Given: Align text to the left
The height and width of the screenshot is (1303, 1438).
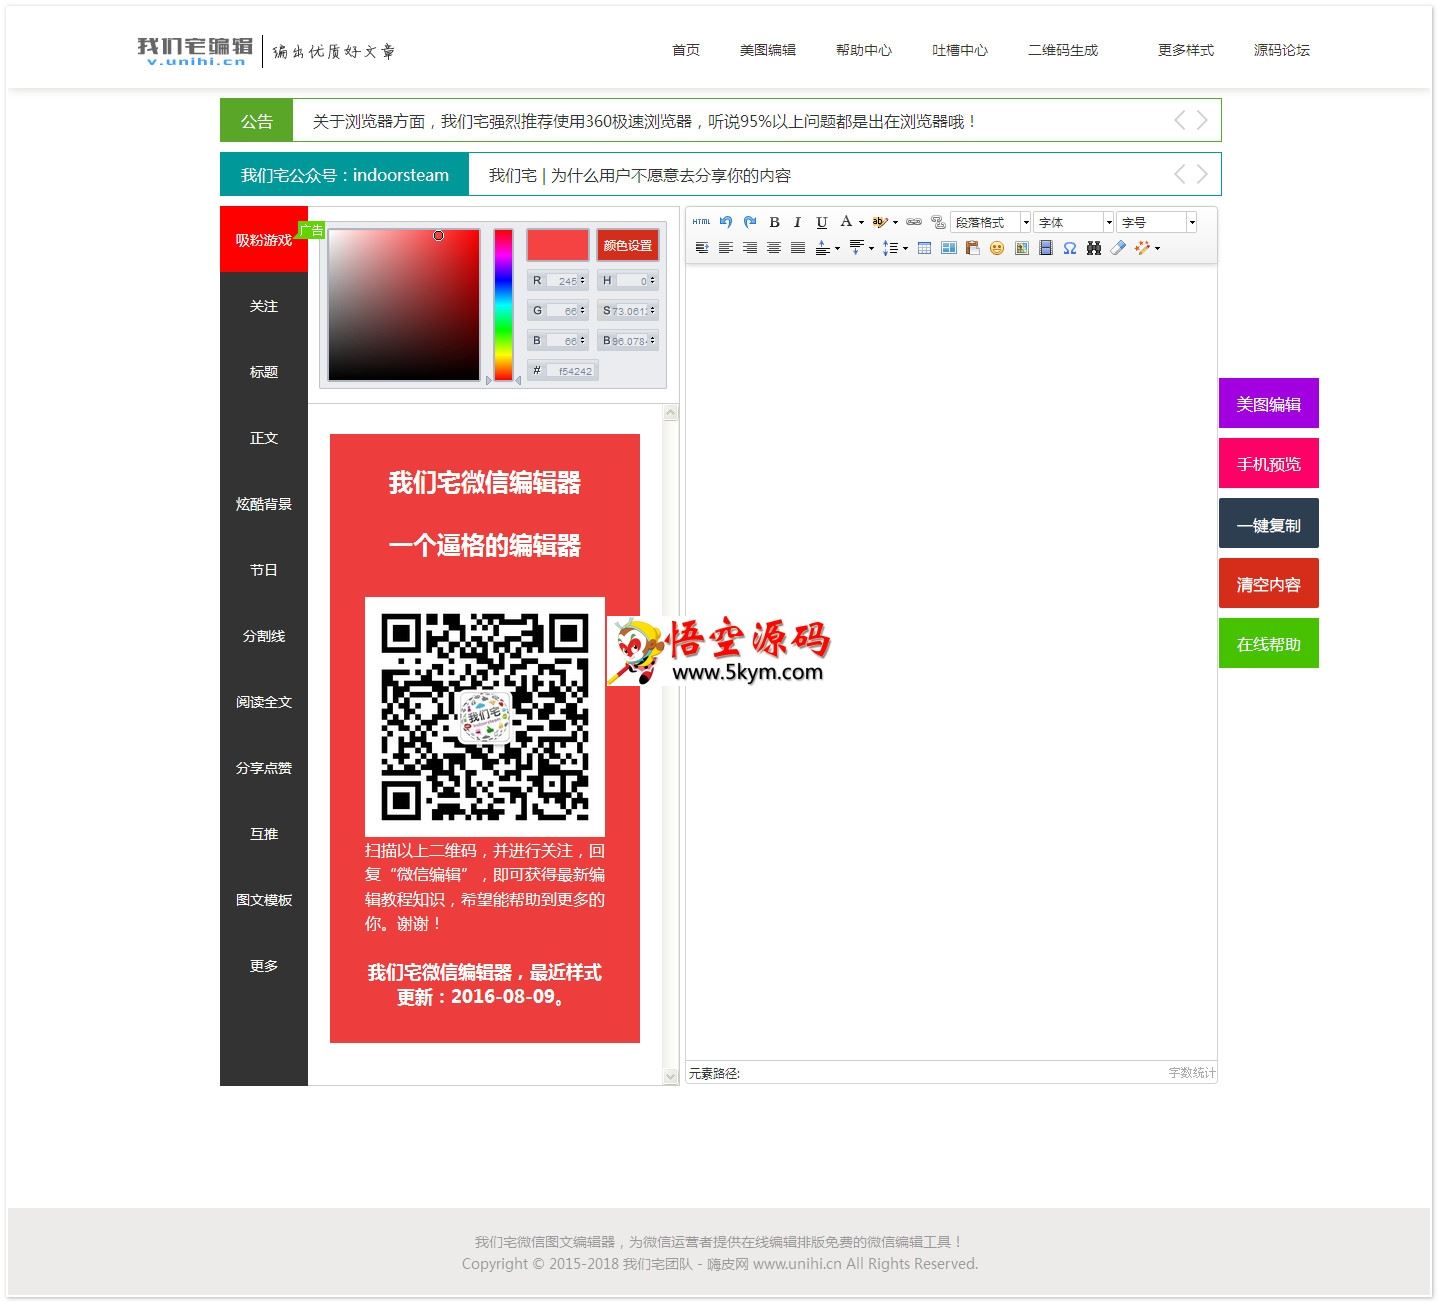Looking at the screenshot, I should [x=726, y=248].
